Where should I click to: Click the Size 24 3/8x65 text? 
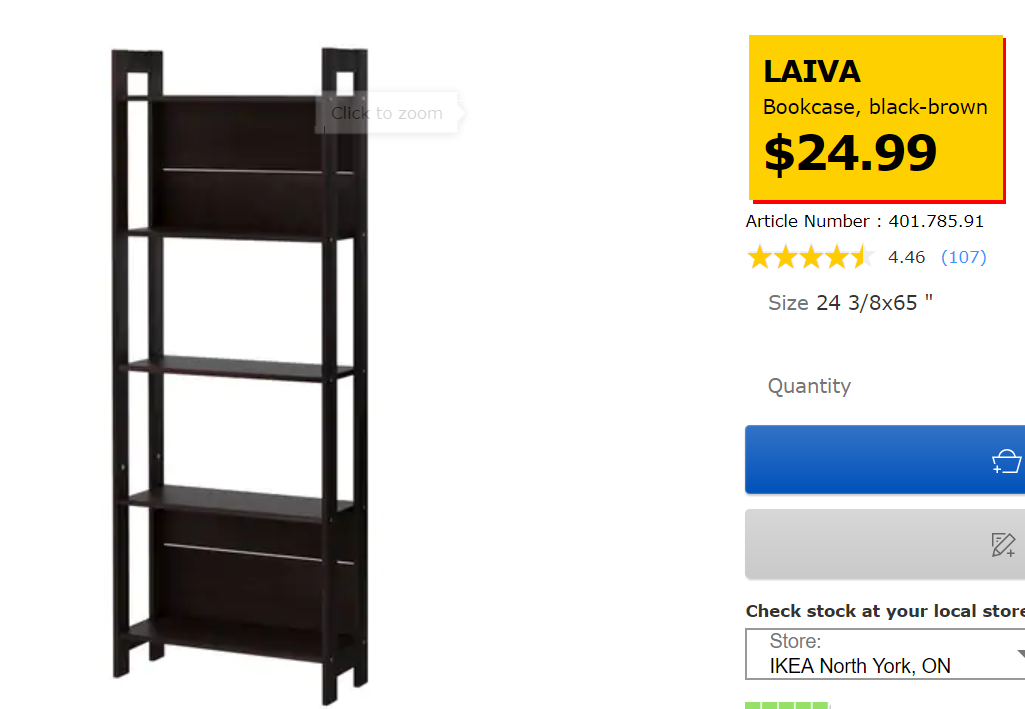(850, 303)
